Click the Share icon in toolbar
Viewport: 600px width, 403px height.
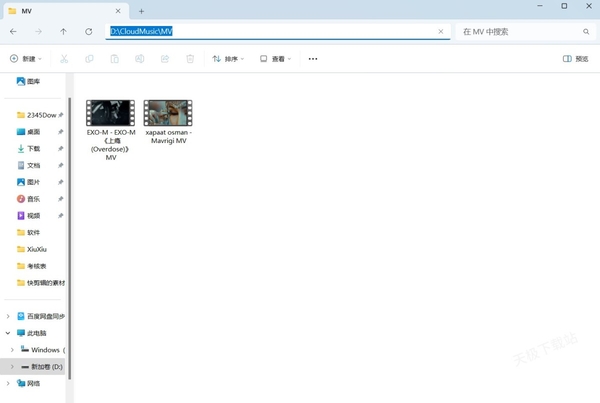pyautogui.click(x=165, y=59)
